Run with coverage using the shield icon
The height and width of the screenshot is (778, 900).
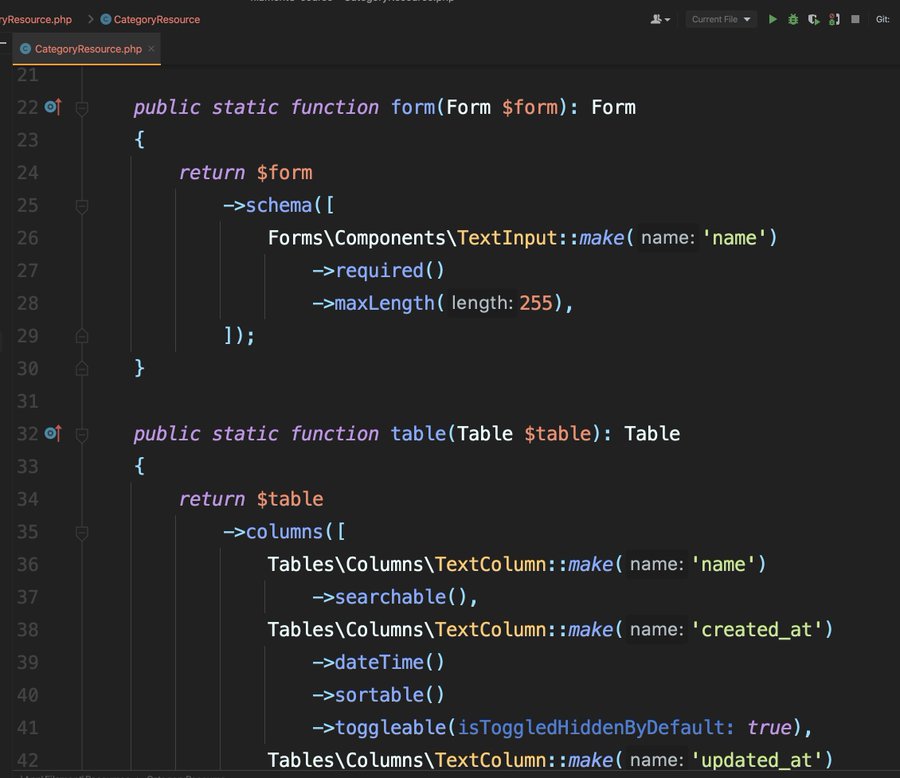814,19
